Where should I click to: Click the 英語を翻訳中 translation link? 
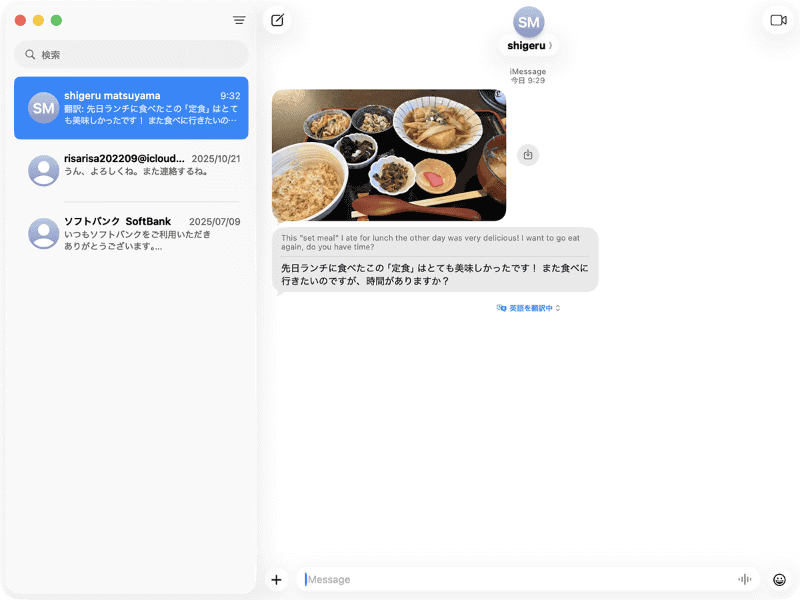530,310
